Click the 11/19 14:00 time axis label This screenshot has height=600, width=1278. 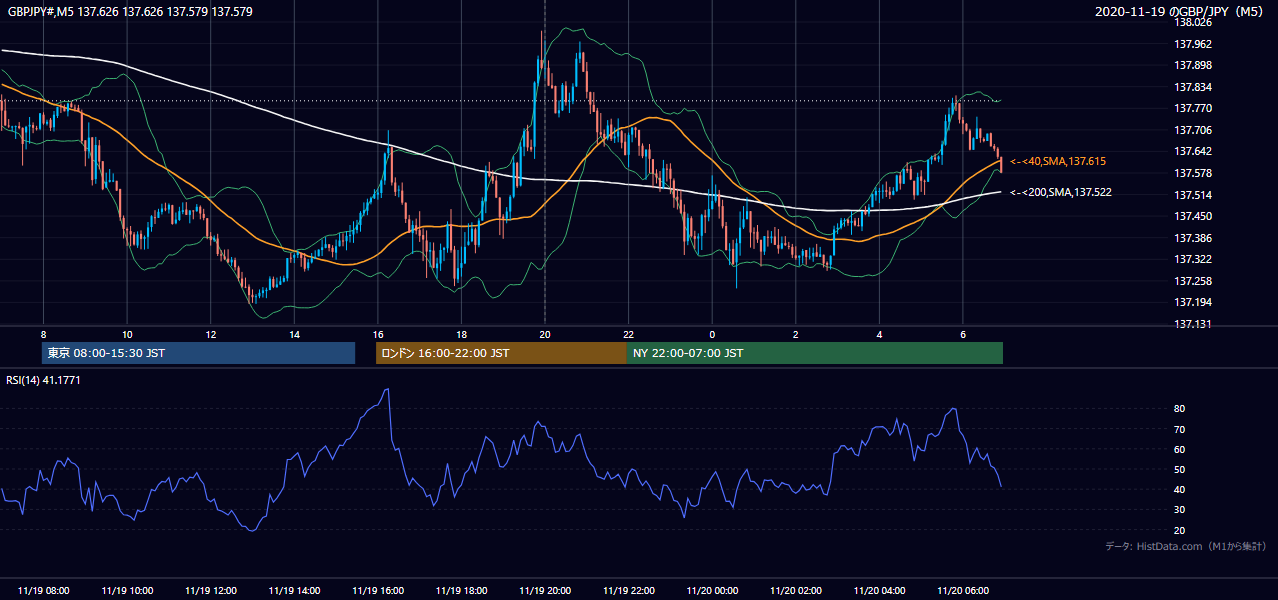tap(294, 591)
